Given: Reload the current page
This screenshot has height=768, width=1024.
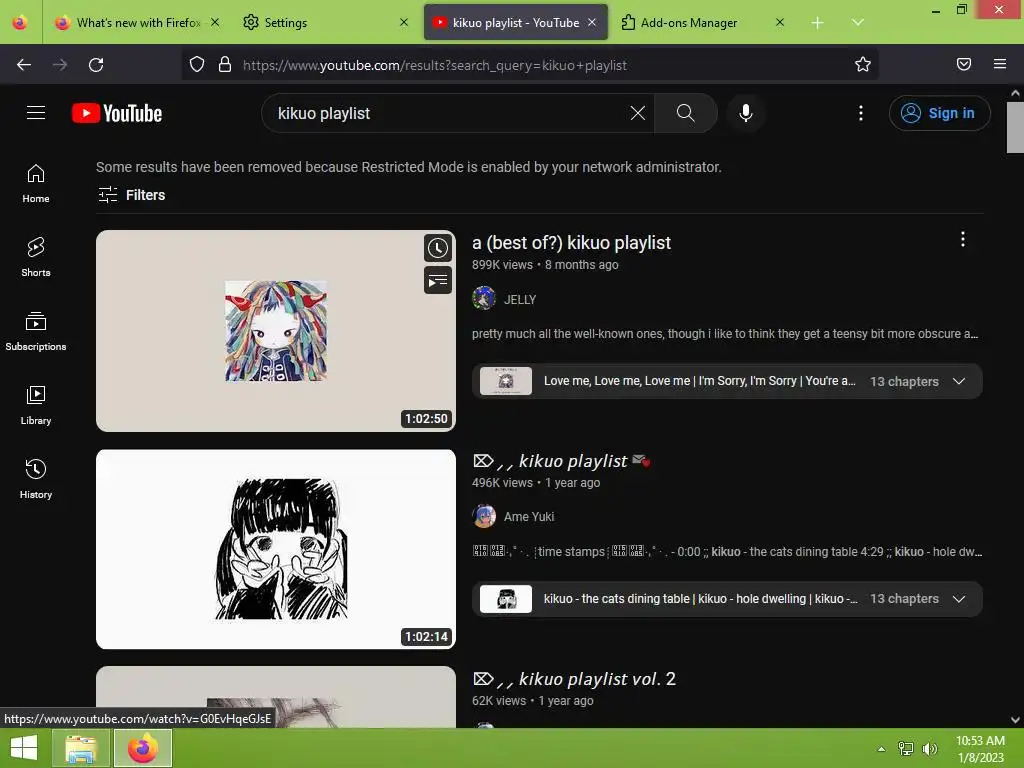Looking at the screenshot, I should [x=96, y=65].
